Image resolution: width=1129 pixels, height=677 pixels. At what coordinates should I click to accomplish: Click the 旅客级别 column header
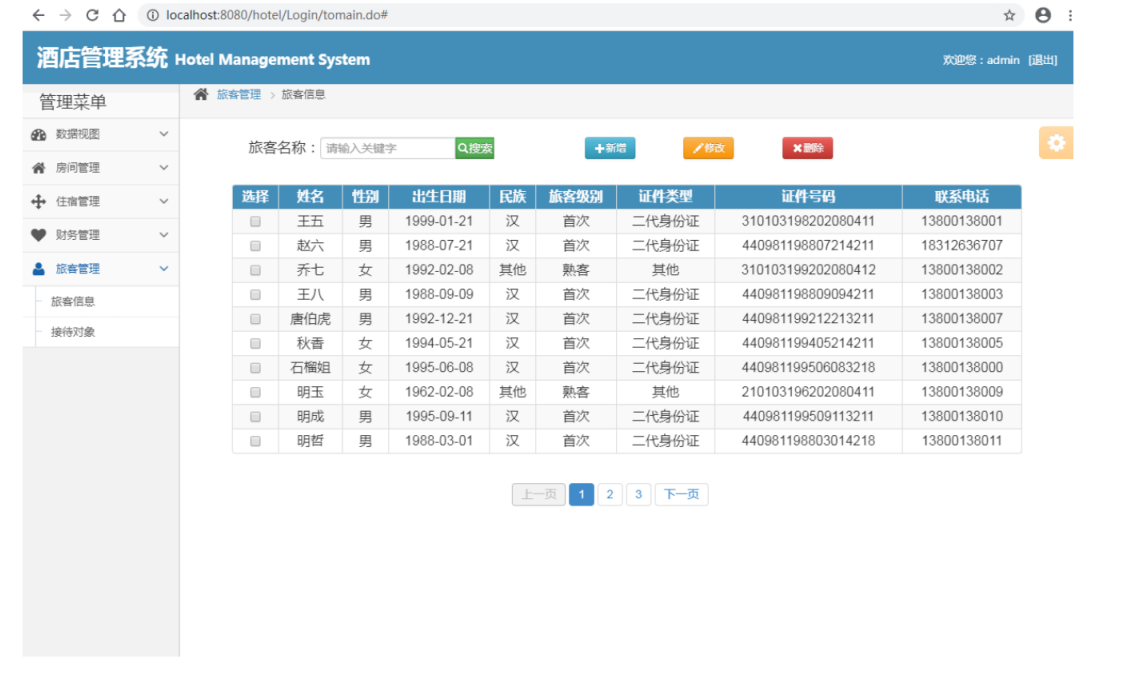[x=576, y=197]
